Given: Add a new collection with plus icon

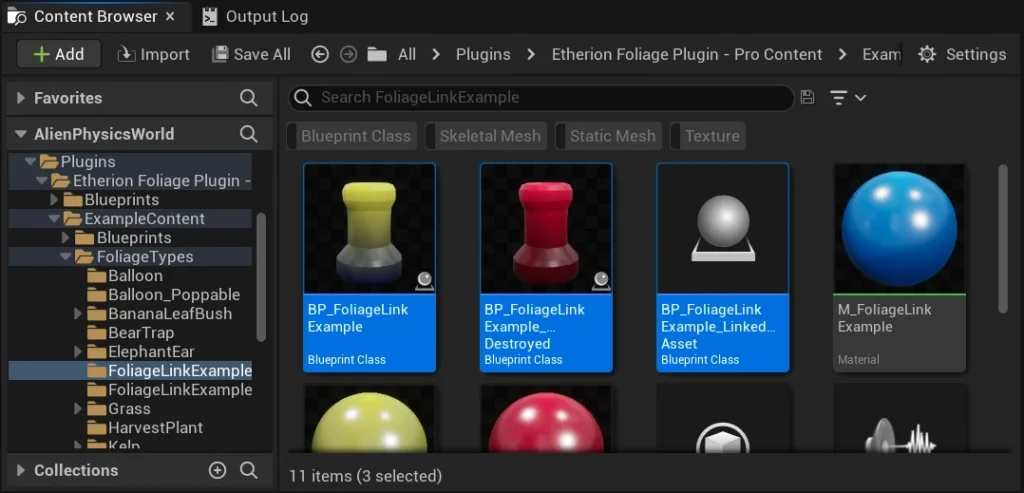Looking at the screenshot, I should coord(217,470).
